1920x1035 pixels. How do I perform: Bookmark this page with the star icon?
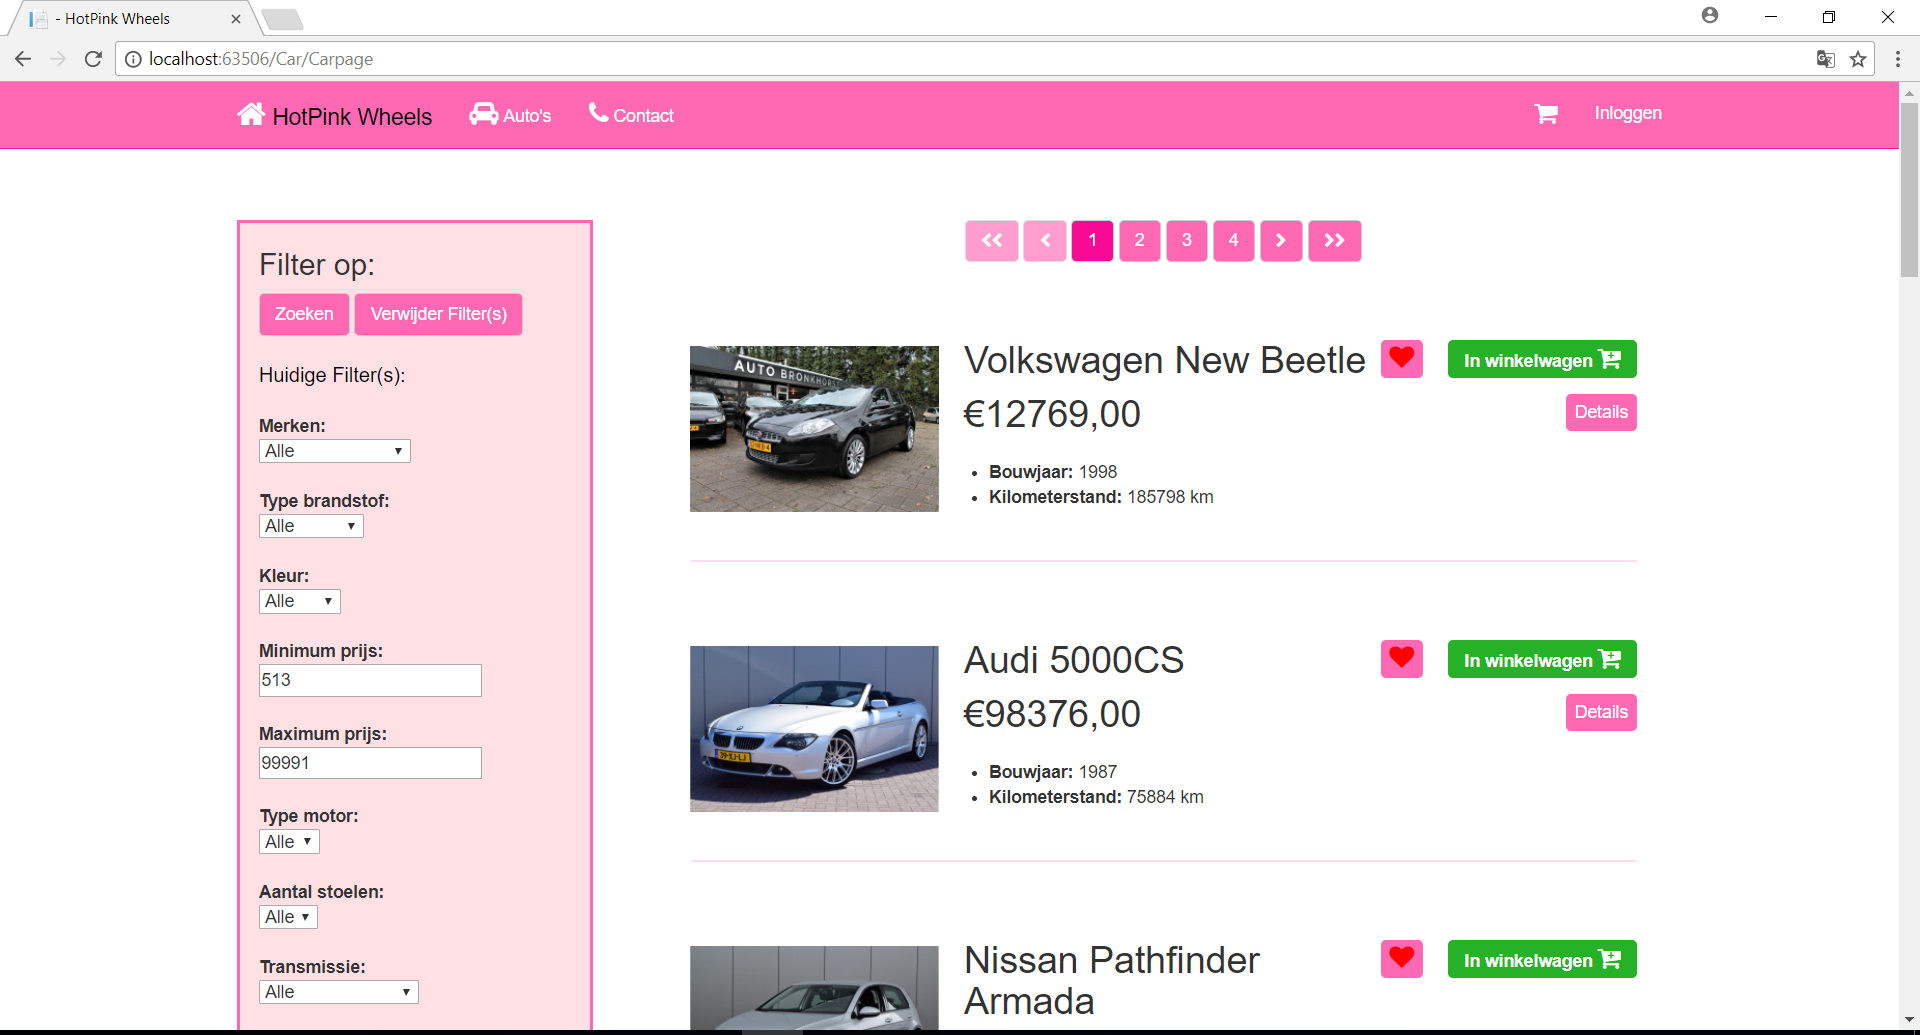(1858, 59)
